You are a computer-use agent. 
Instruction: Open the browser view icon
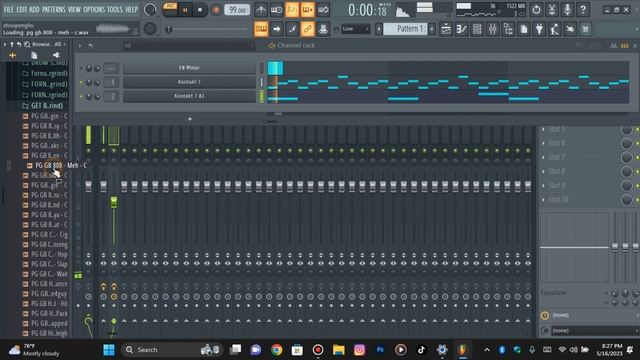click(508, 29)
